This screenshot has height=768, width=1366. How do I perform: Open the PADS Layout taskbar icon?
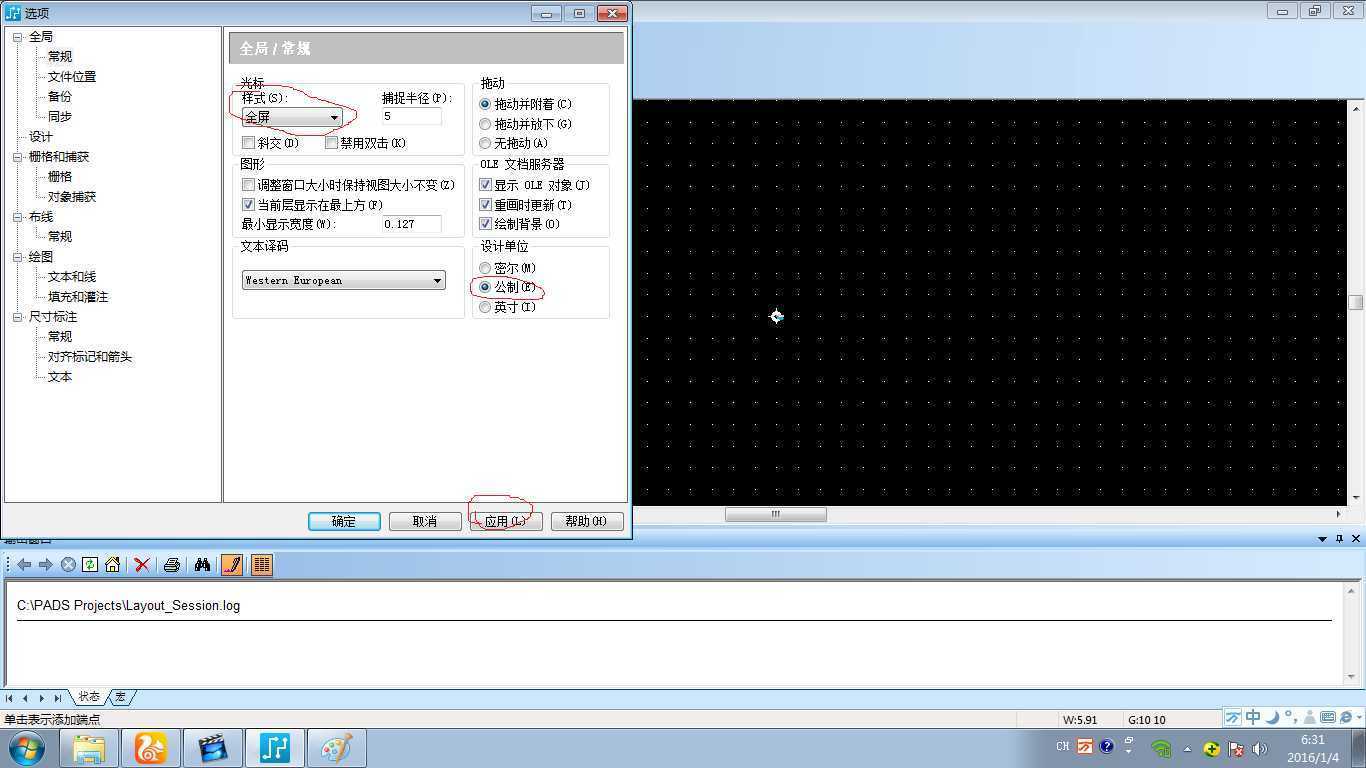(x=275, y=748)
